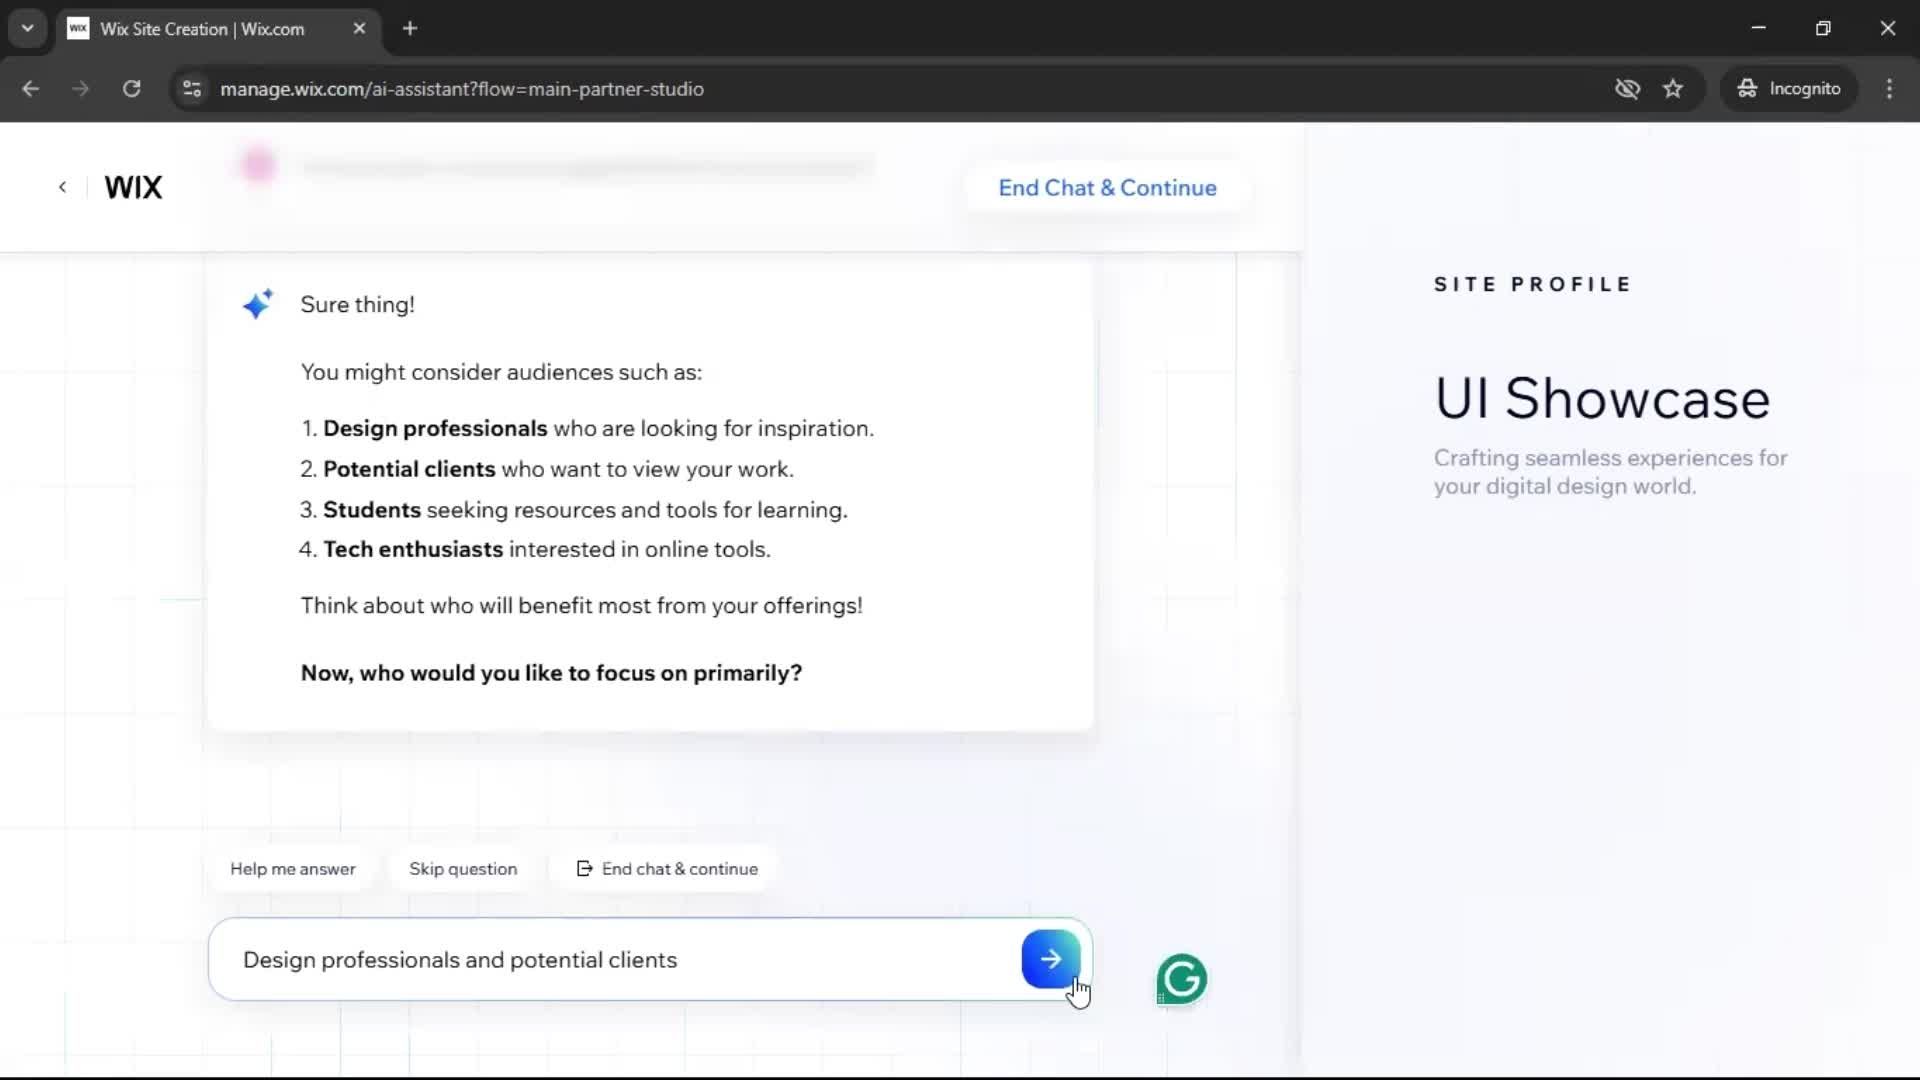Open a new browser tab
The width and height of the screenshot is (1920, 1080).
(410, 29)
